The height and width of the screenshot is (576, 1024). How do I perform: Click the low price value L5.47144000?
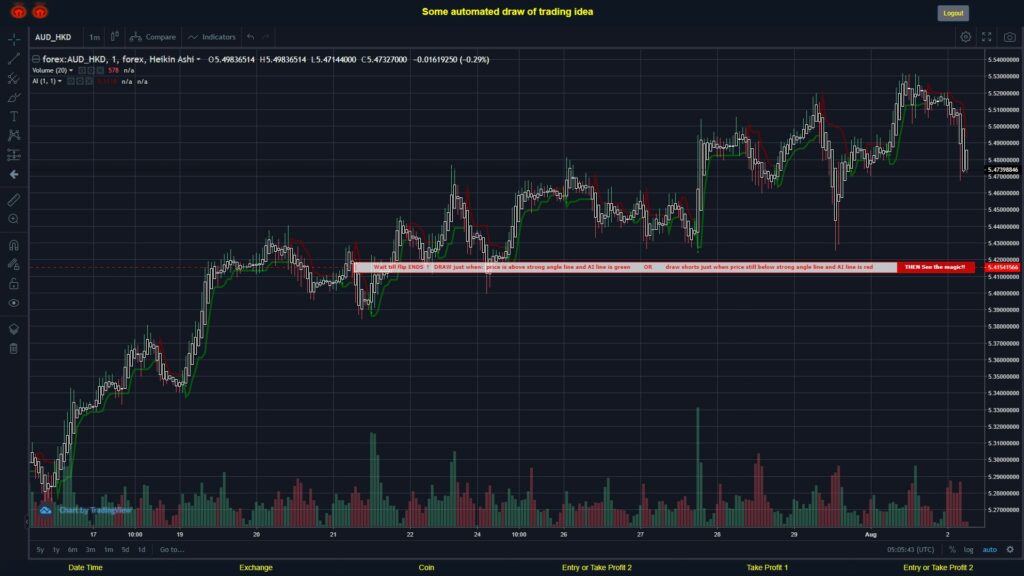(x=334, y=59)
